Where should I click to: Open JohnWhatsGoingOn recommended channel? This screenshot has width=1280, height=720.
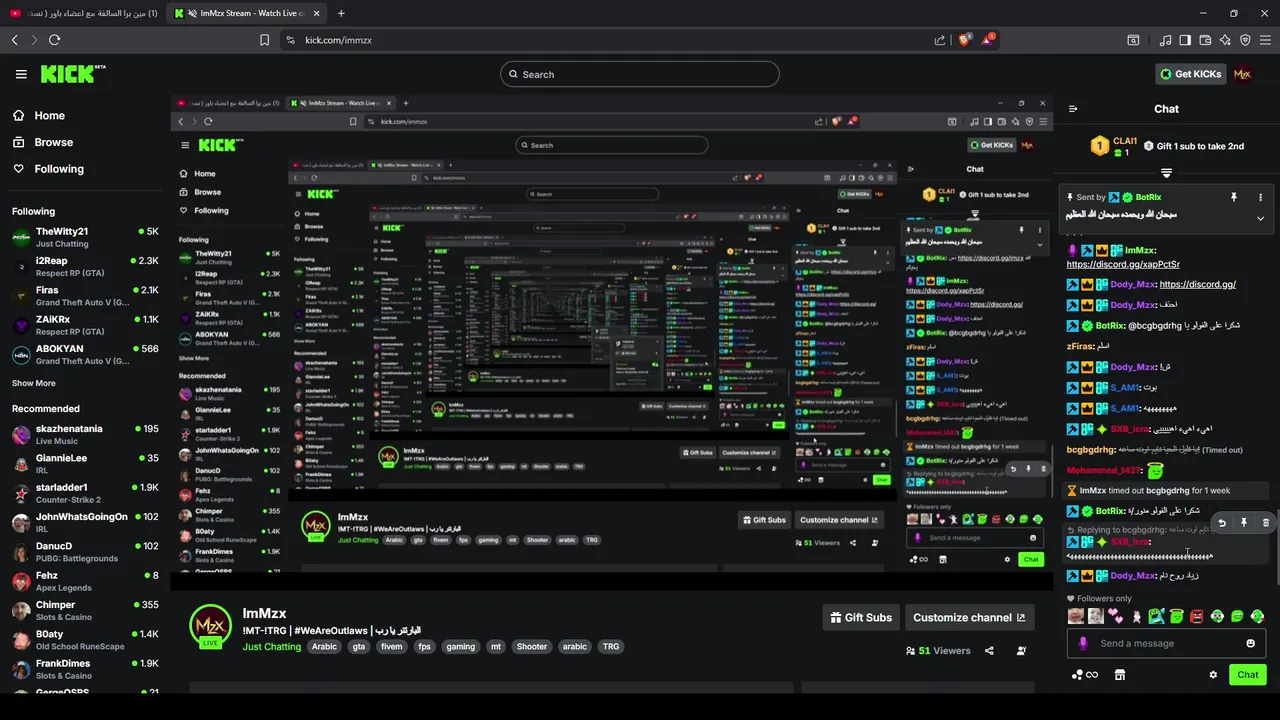pos(85,522)
